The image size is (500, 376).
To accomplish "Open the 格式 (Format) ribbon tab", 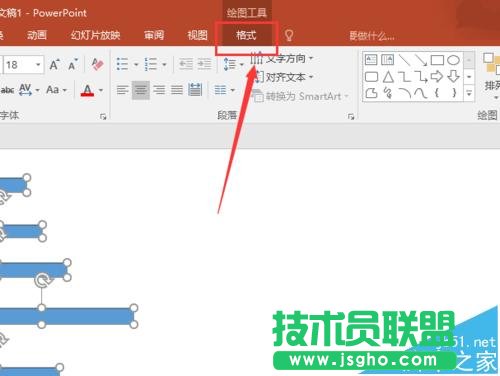I will pyautogui.click(x=246, y=35).
